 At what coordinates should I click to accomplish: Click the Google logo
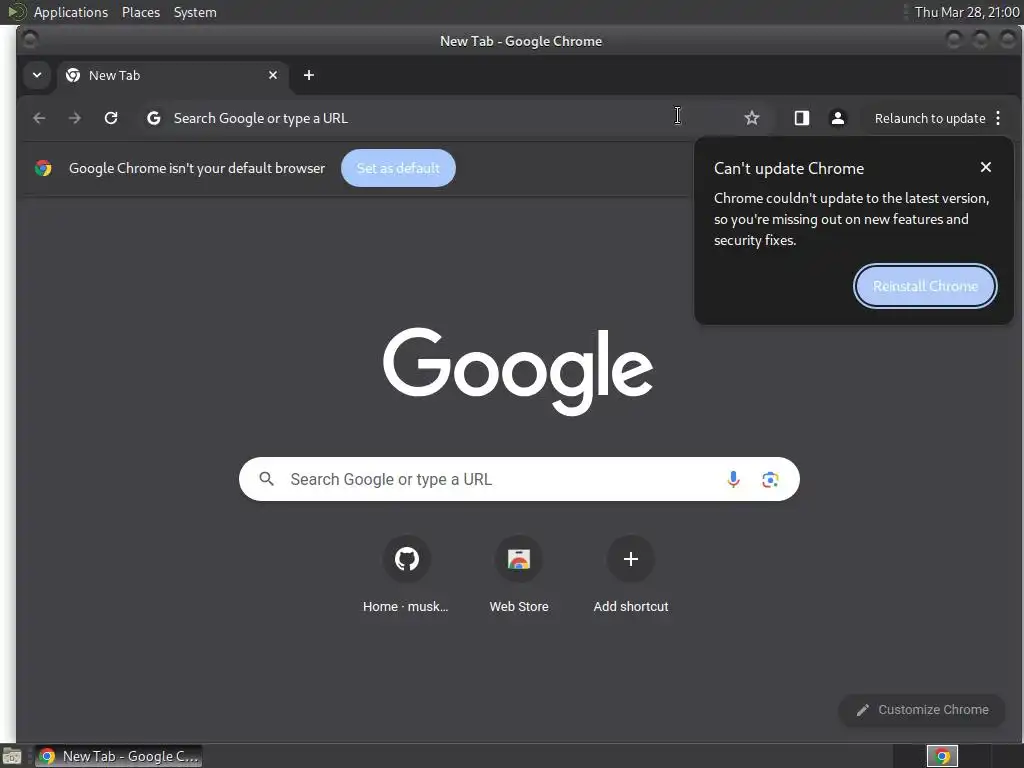pyautogui.click(x=518, y=370)
